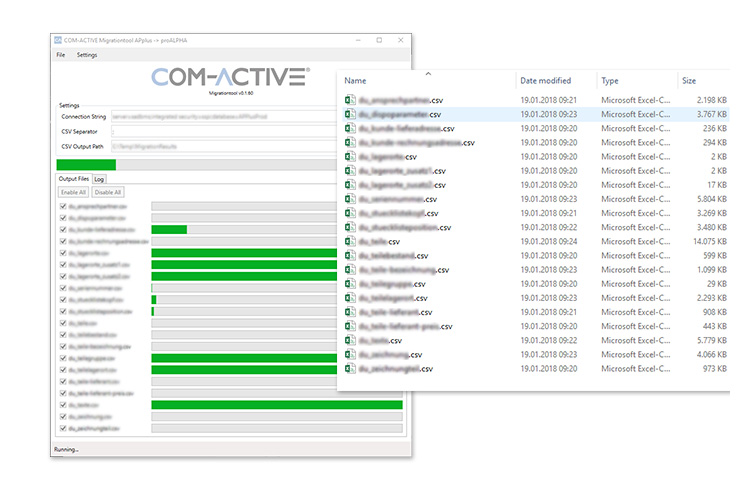Click the date 19.01.2018 09:24 cell

click(549, 241)
